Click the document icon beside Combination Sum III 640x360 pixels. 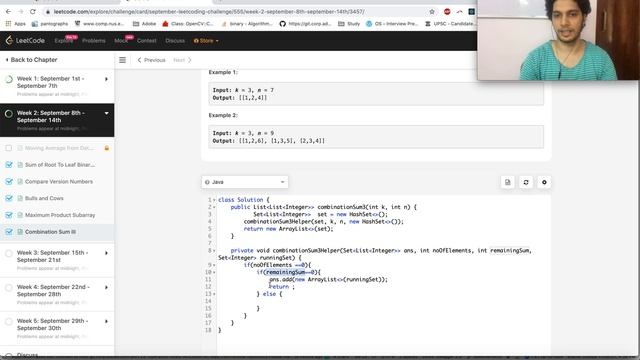tap(20, 232)
